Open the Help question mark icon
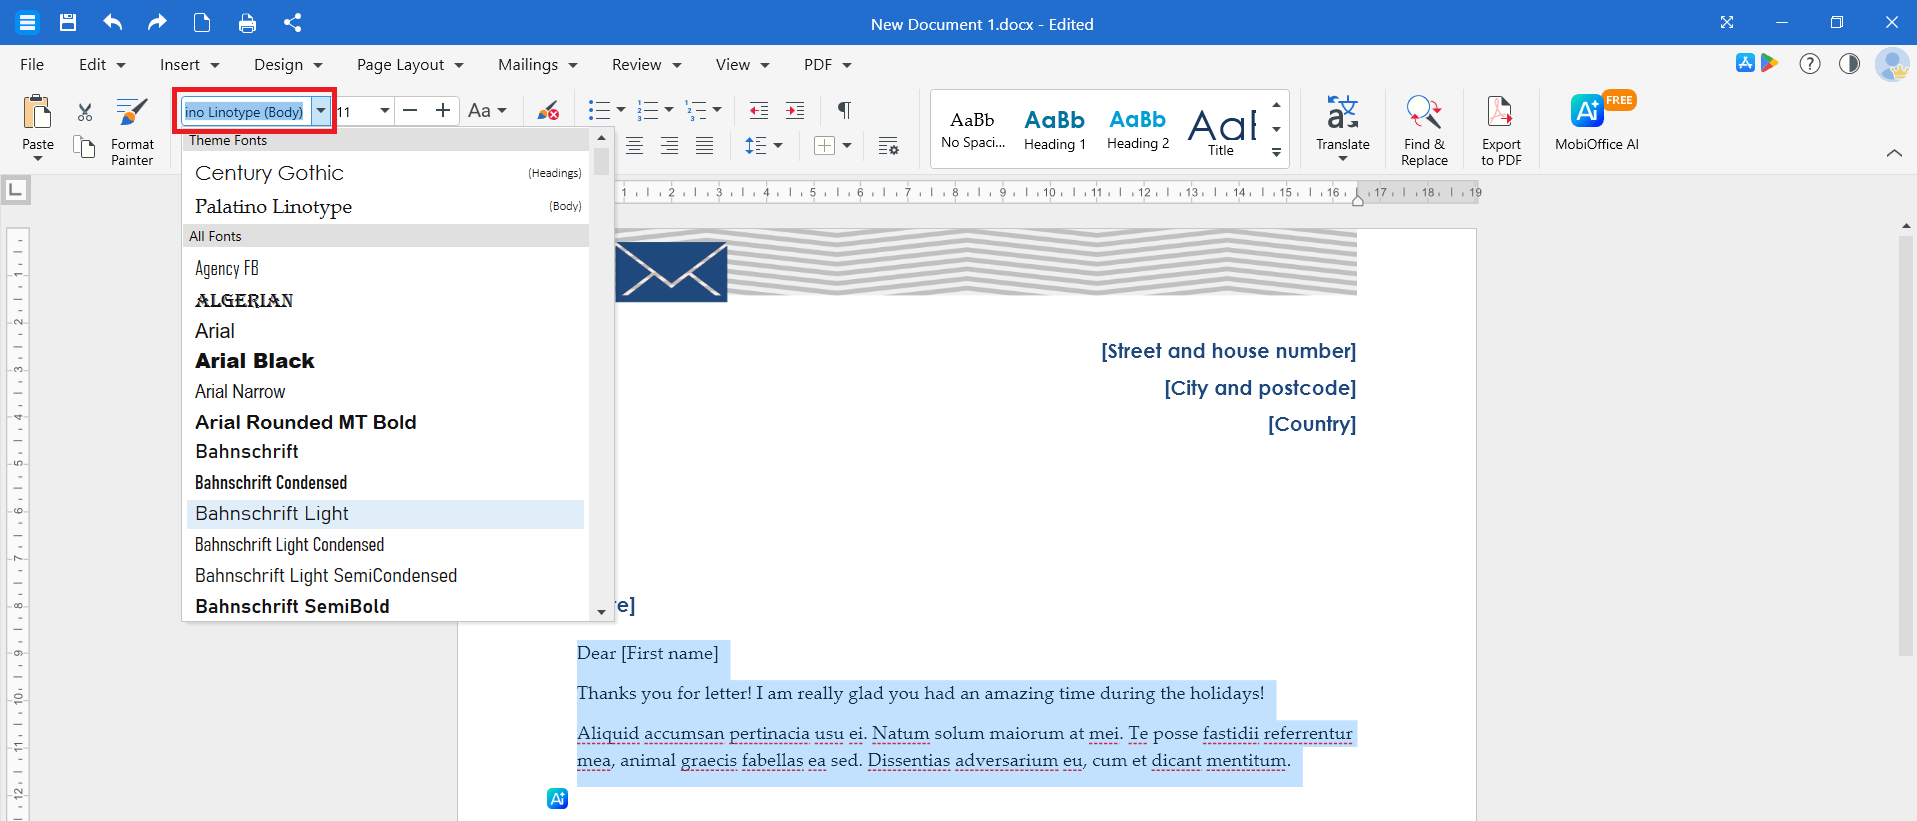 click(x=1810, y=64)
